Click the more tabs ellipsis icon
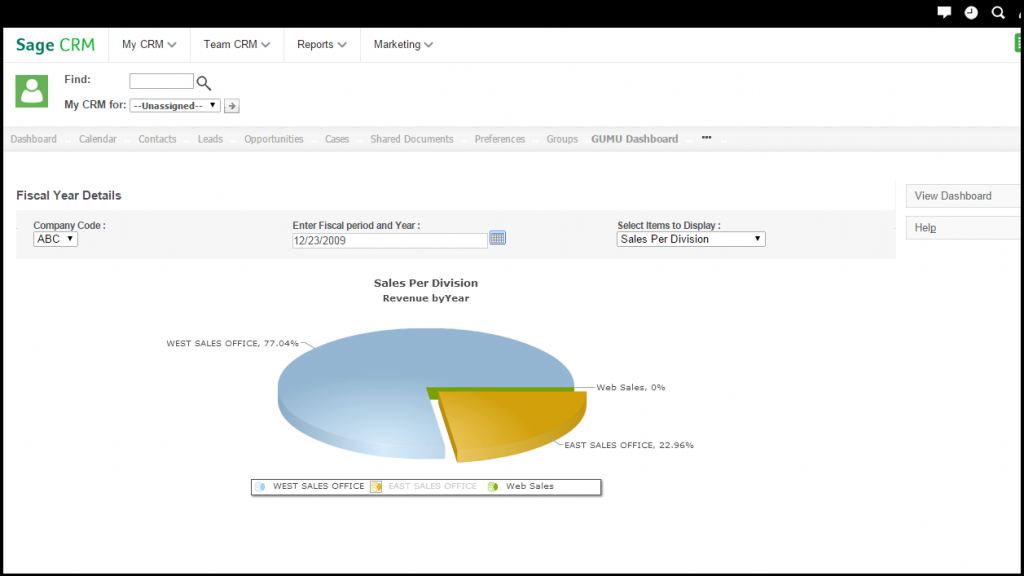1024x576 pixels. coord(707,138)
